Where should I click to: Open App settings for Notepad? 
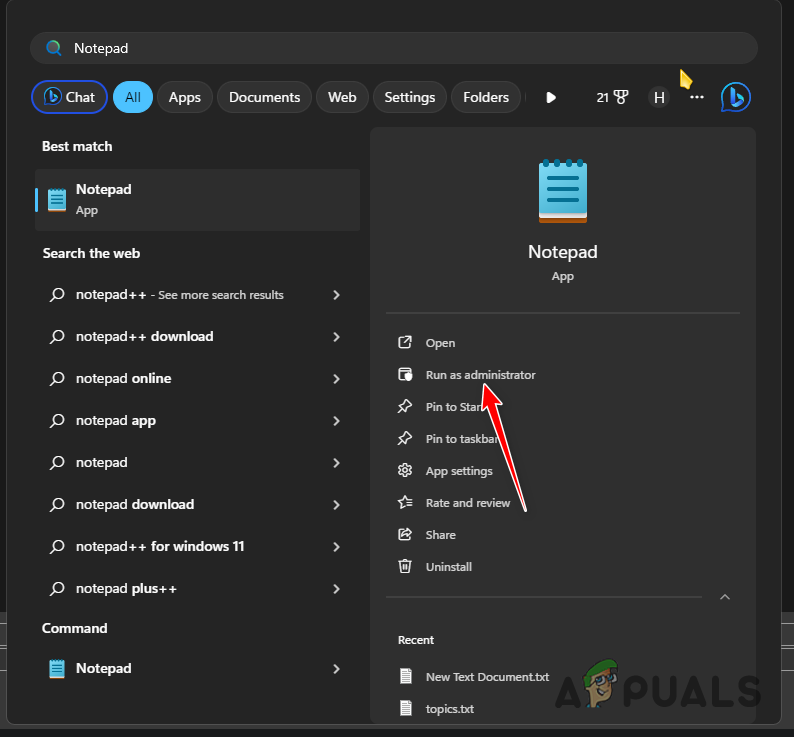tap(459, 471)
